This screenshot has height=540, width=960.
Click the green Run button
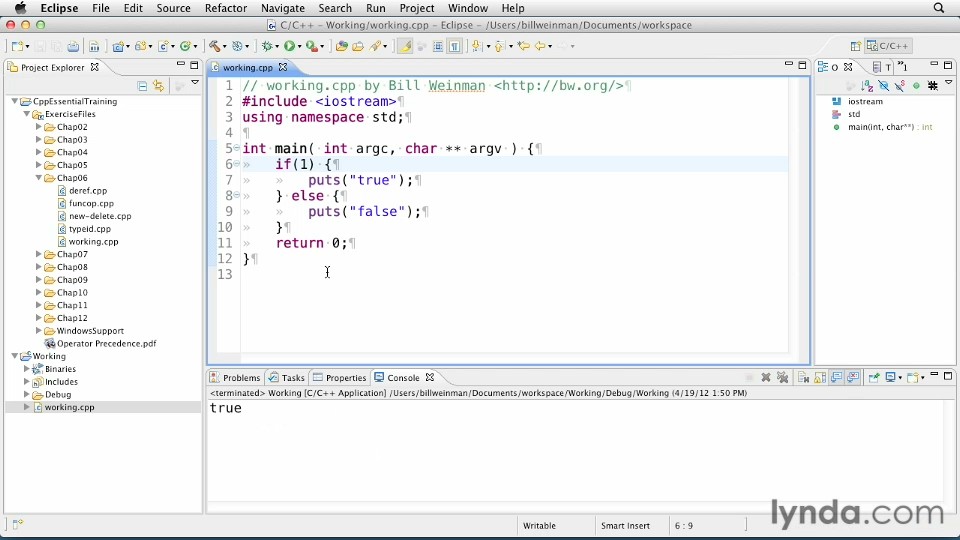click(289, 46)
